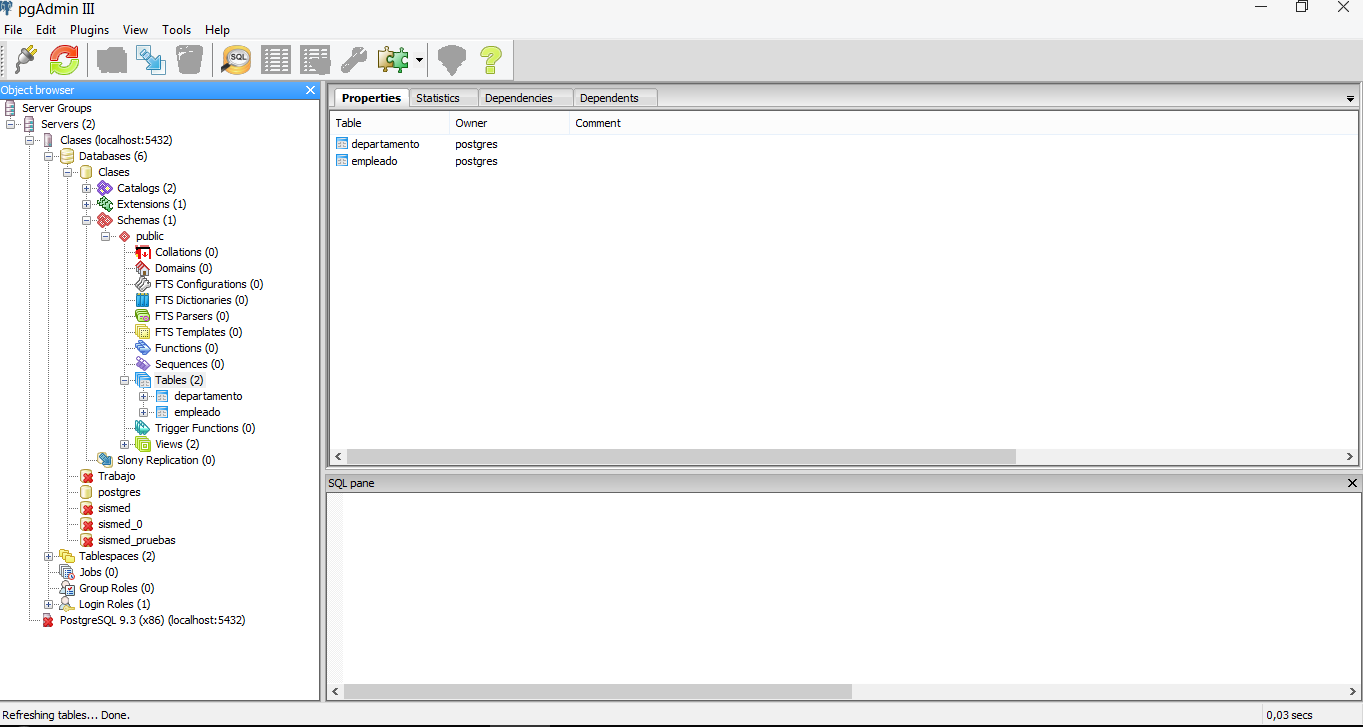The image size is (1363, 727).
Task: Open the File menu
Action: coord(13,30)
